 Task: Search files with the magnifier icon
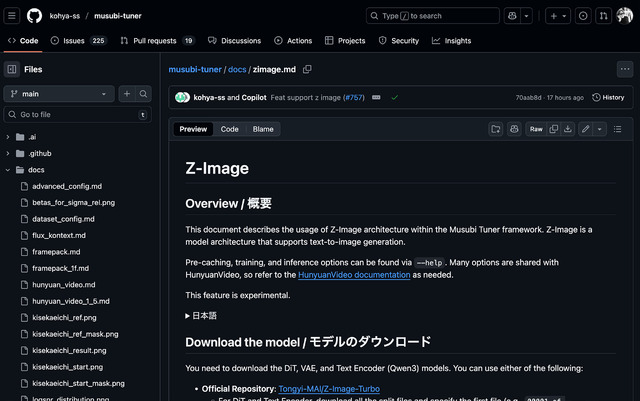click(x=144, y=93)
